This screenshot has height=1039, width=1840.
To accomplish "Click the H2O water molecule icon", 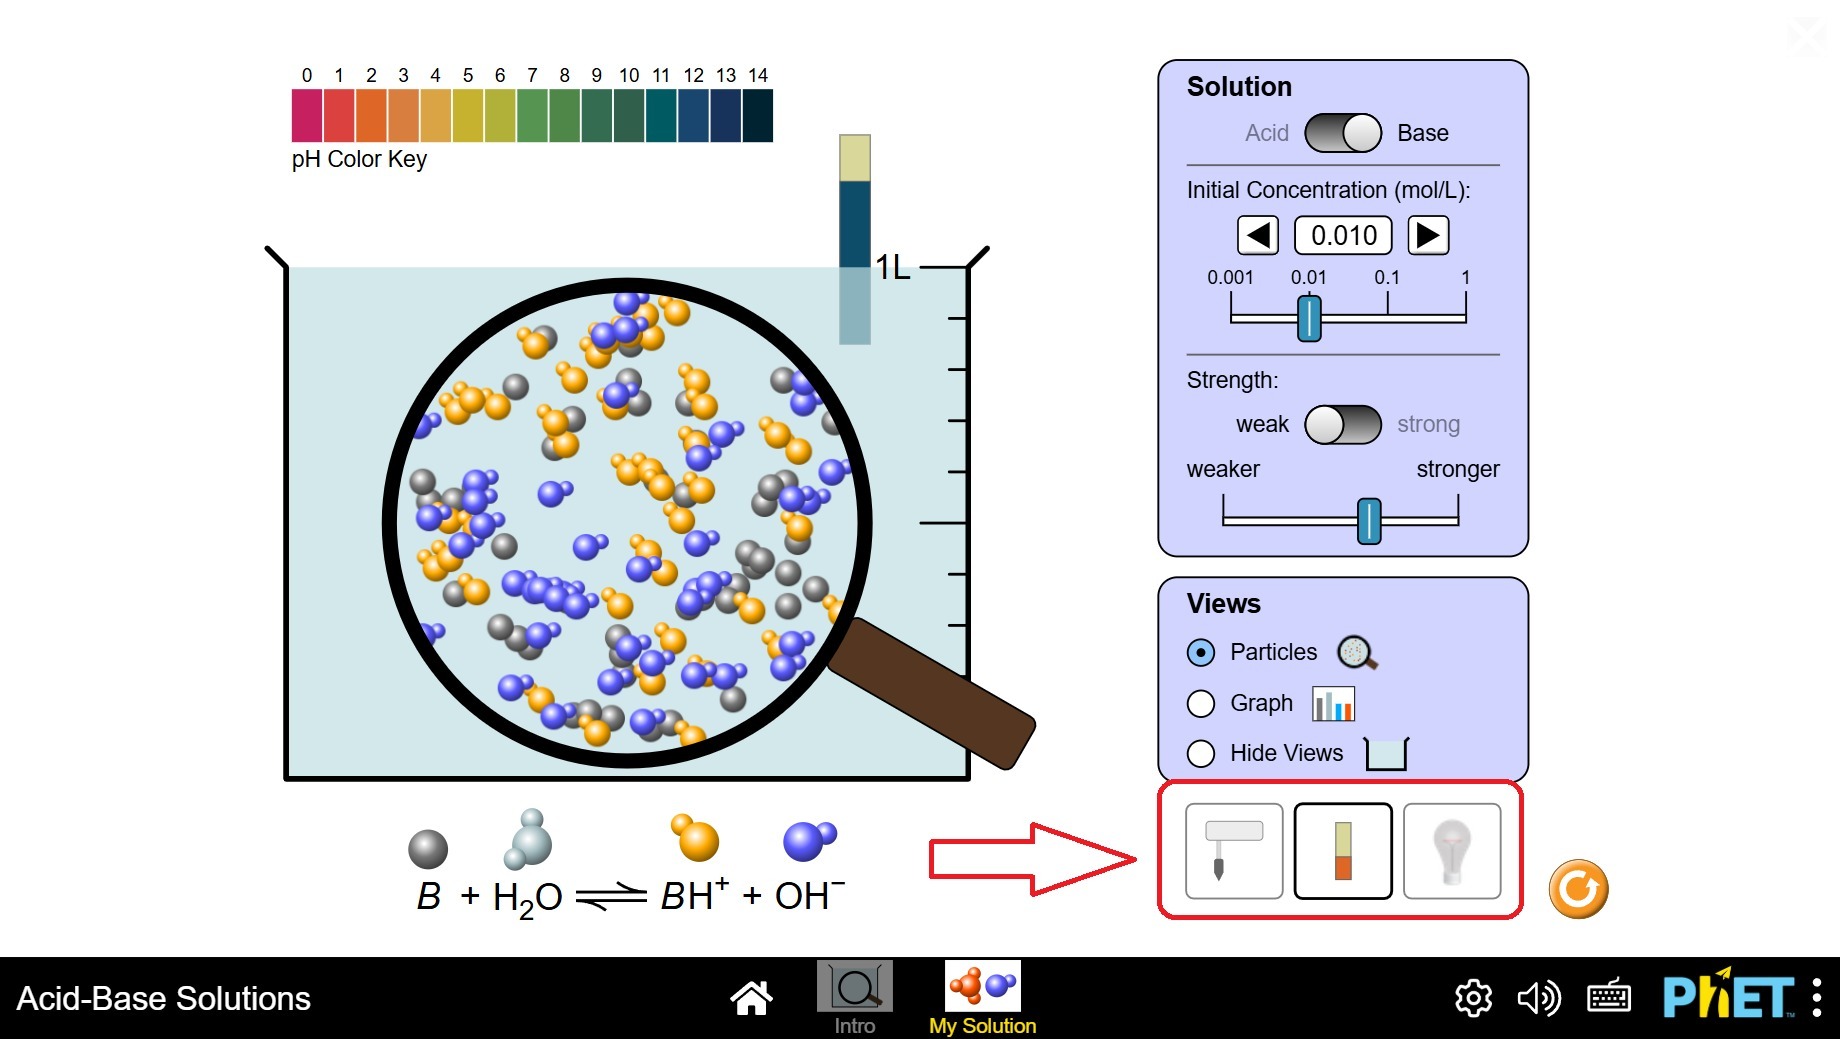I will [527, 840].
